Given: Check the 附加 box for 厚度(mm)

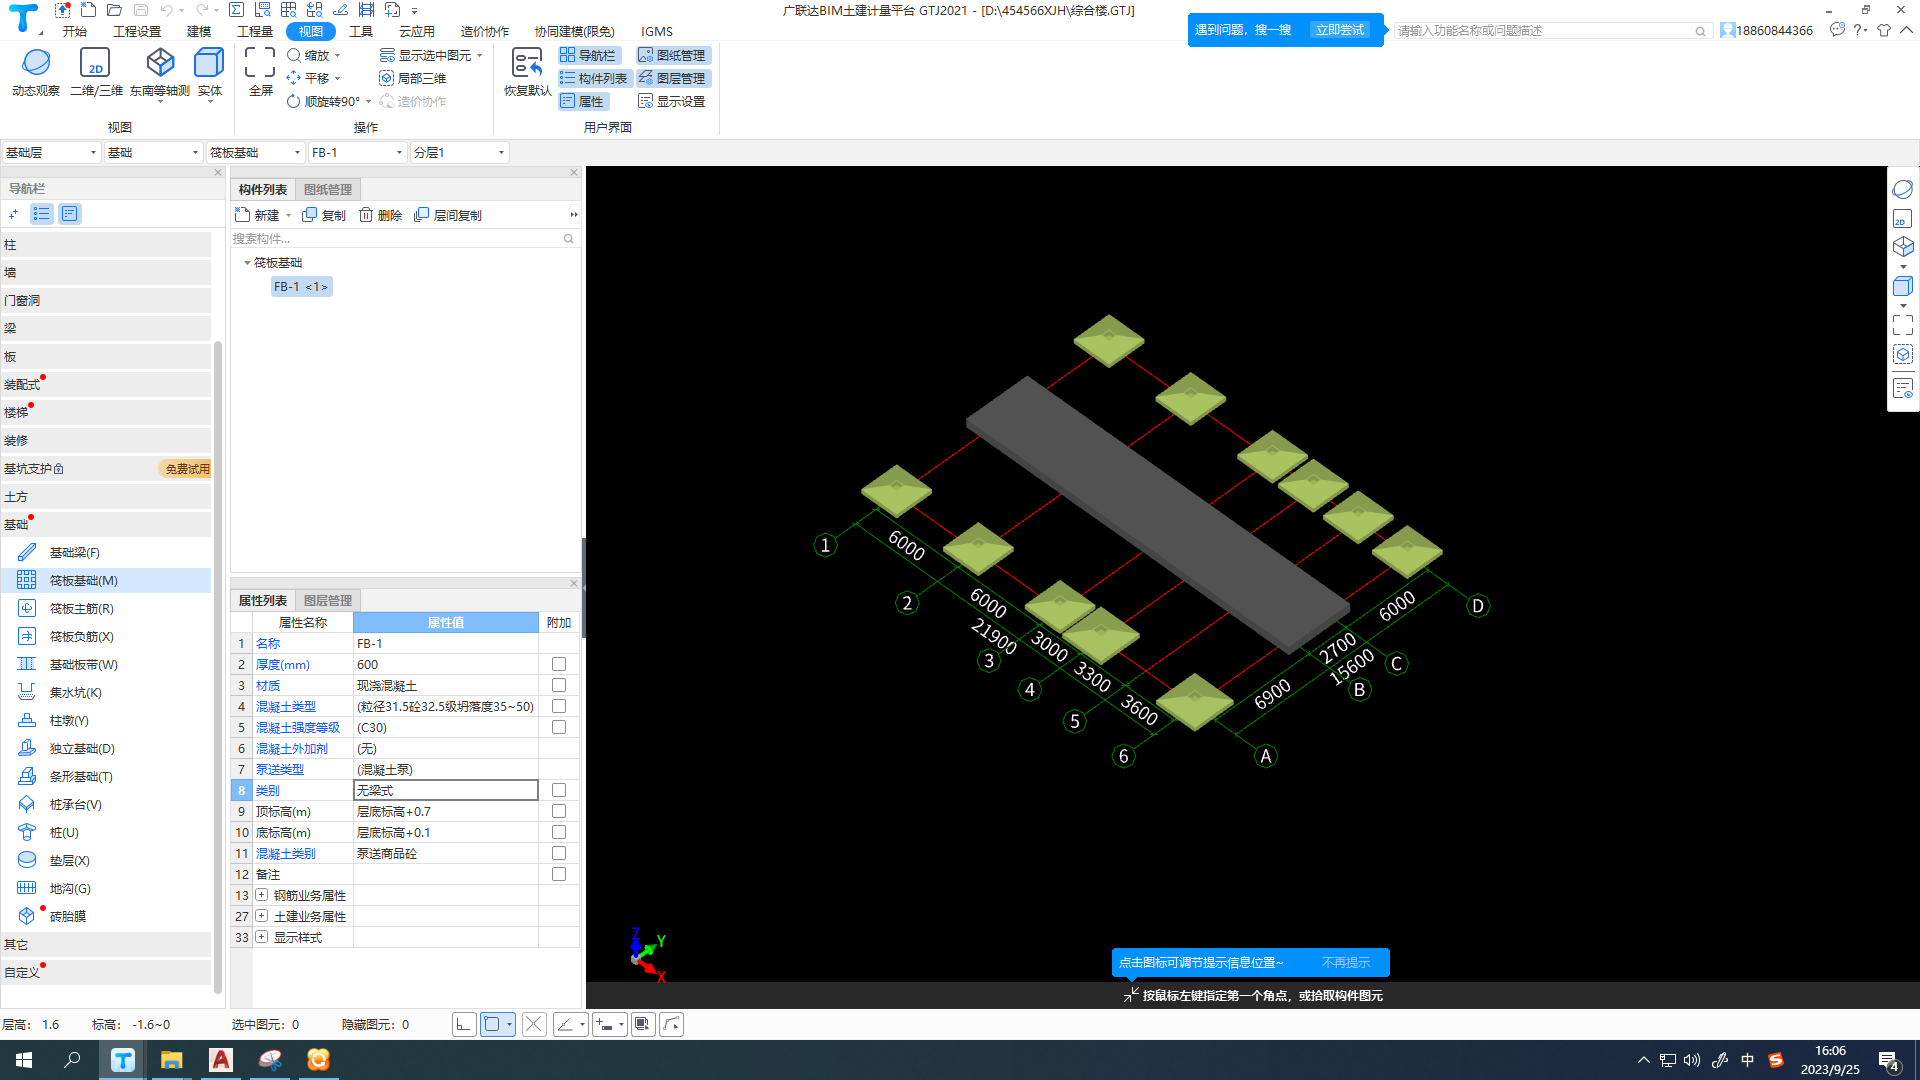Looking at the screenshot, I should 559,664.
